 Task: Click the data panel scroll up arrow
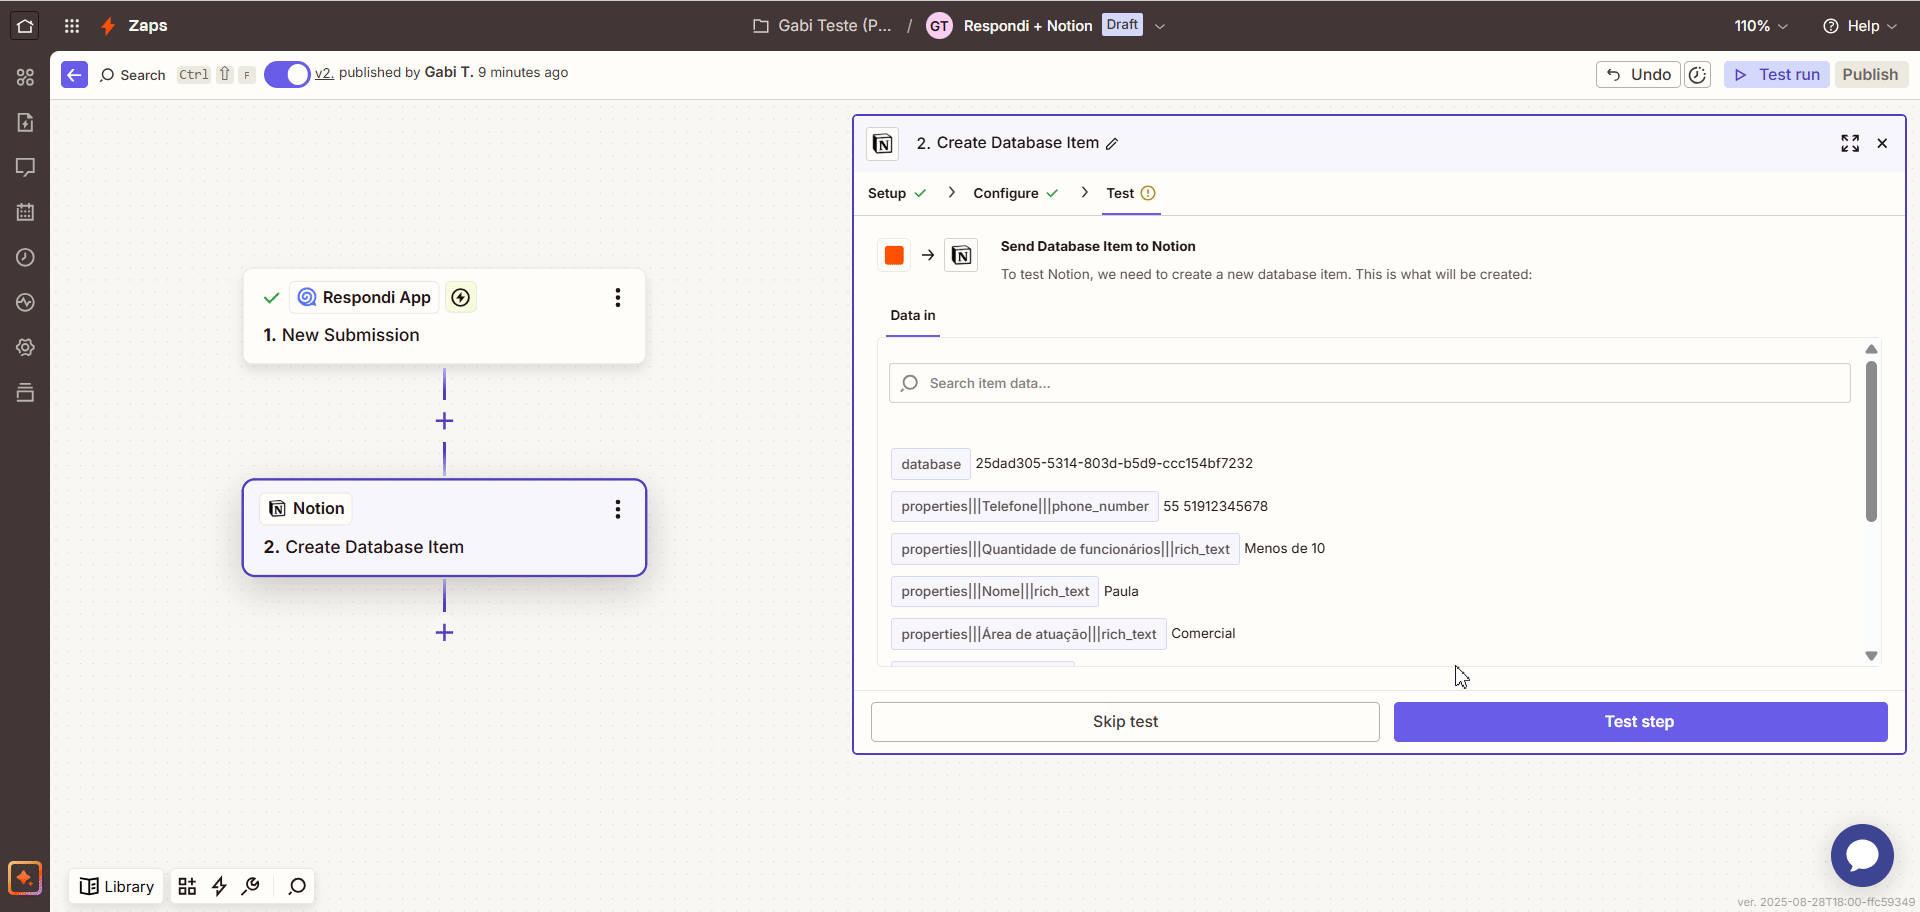[1871, 349]
